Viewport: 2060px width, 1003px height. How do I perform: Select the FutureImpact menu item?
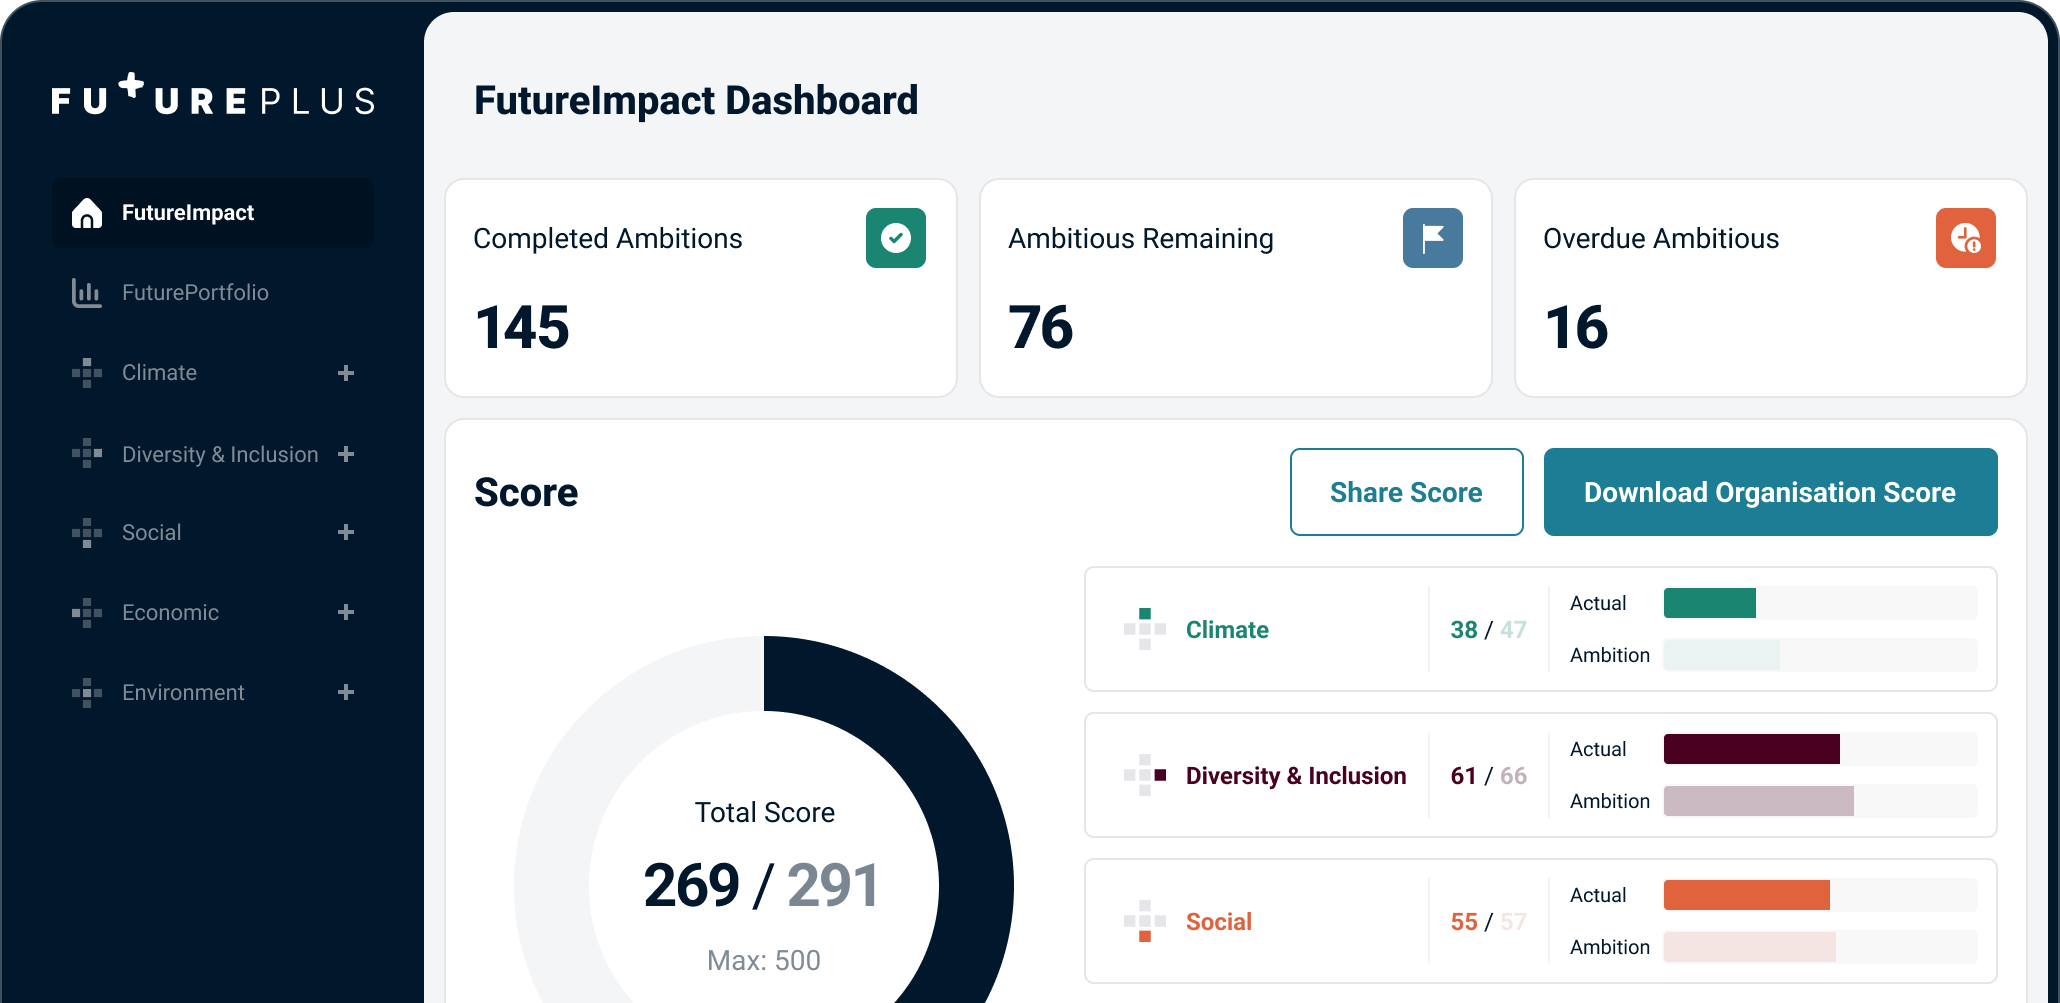pos(188,213)
